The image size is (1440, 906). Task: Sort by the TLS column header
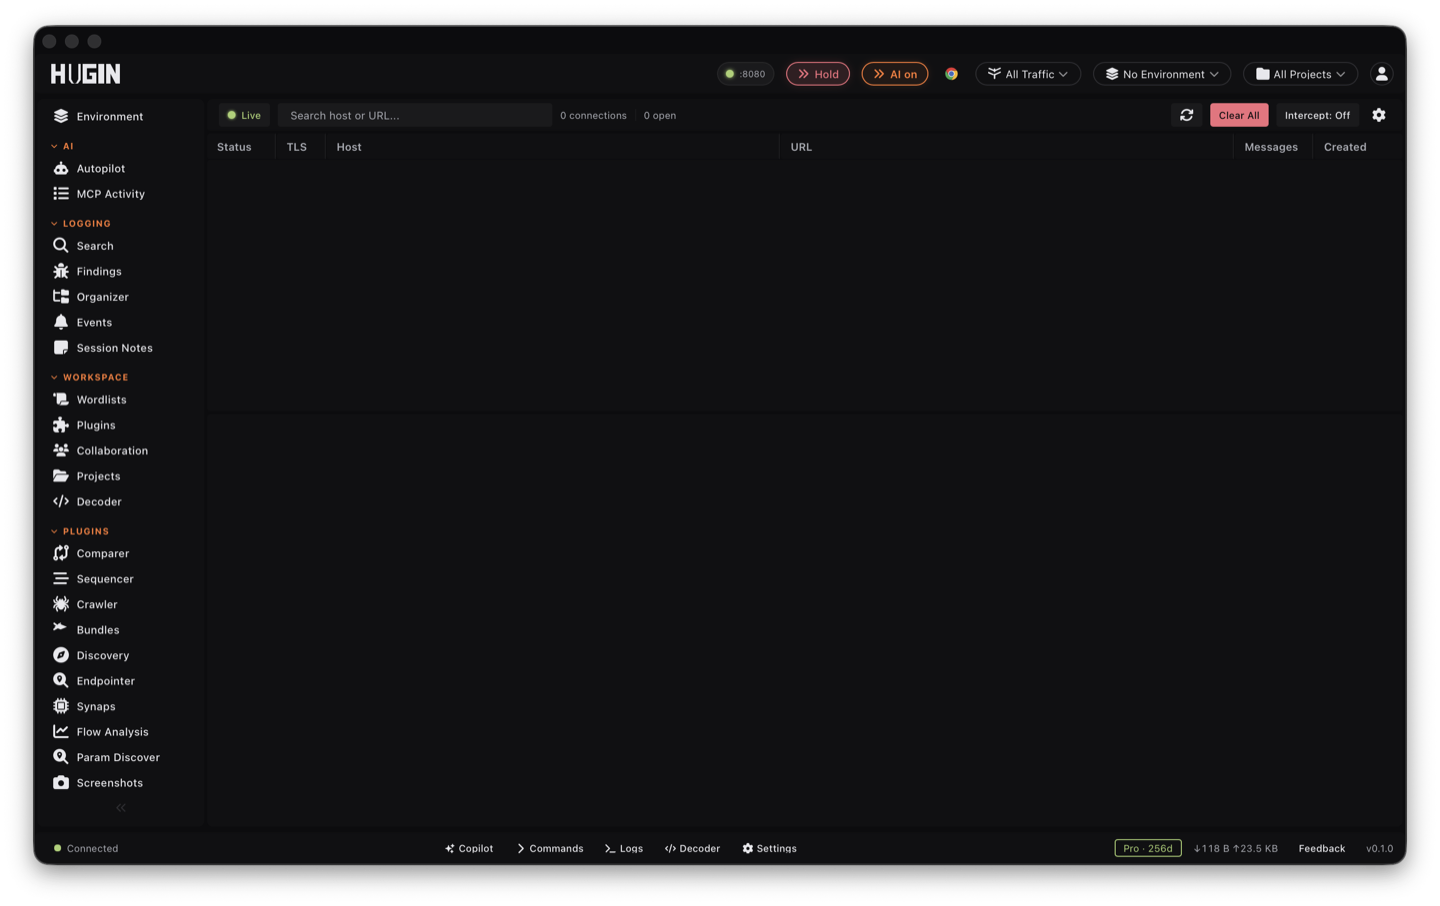click(x=297, y=147)
